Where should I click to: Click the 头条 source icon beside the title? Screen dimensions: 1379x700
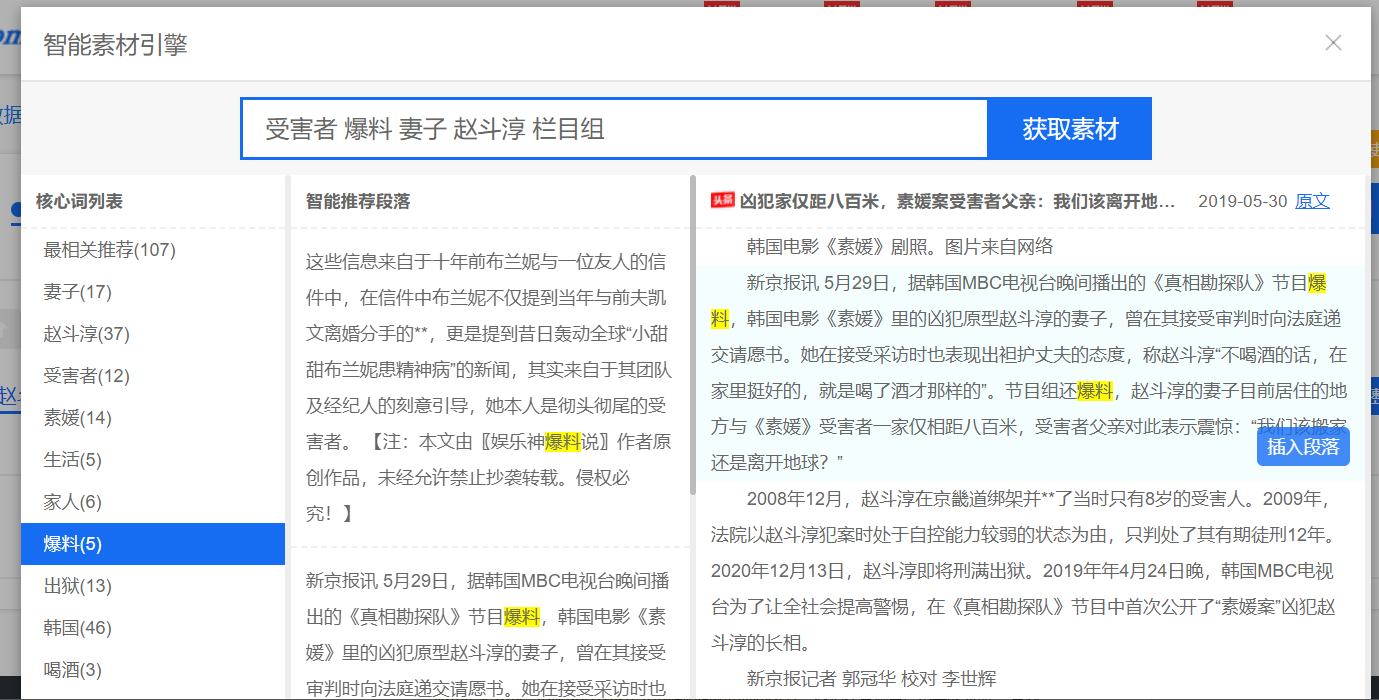click(722, 201)
